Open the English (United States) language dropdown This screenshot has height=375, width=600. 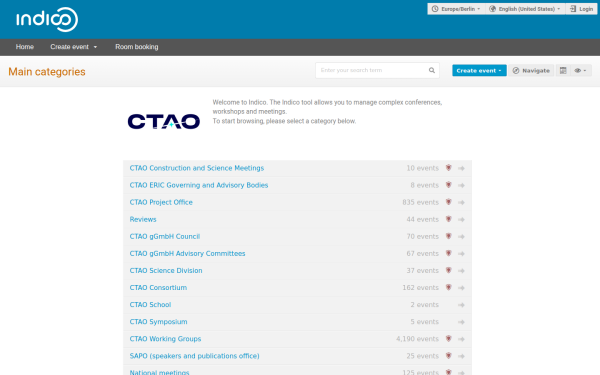point(525,9)
